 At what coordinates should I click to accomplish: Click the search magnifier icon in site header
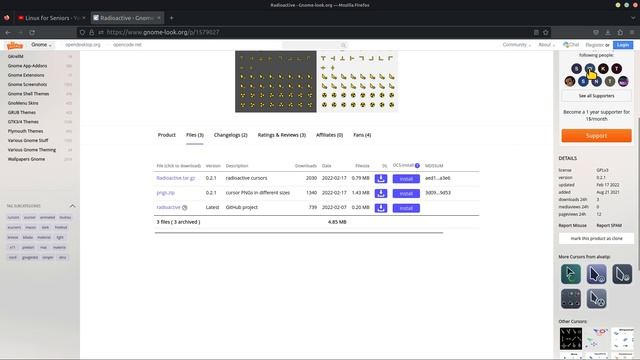pyautogui.click(x=343, y=45)
